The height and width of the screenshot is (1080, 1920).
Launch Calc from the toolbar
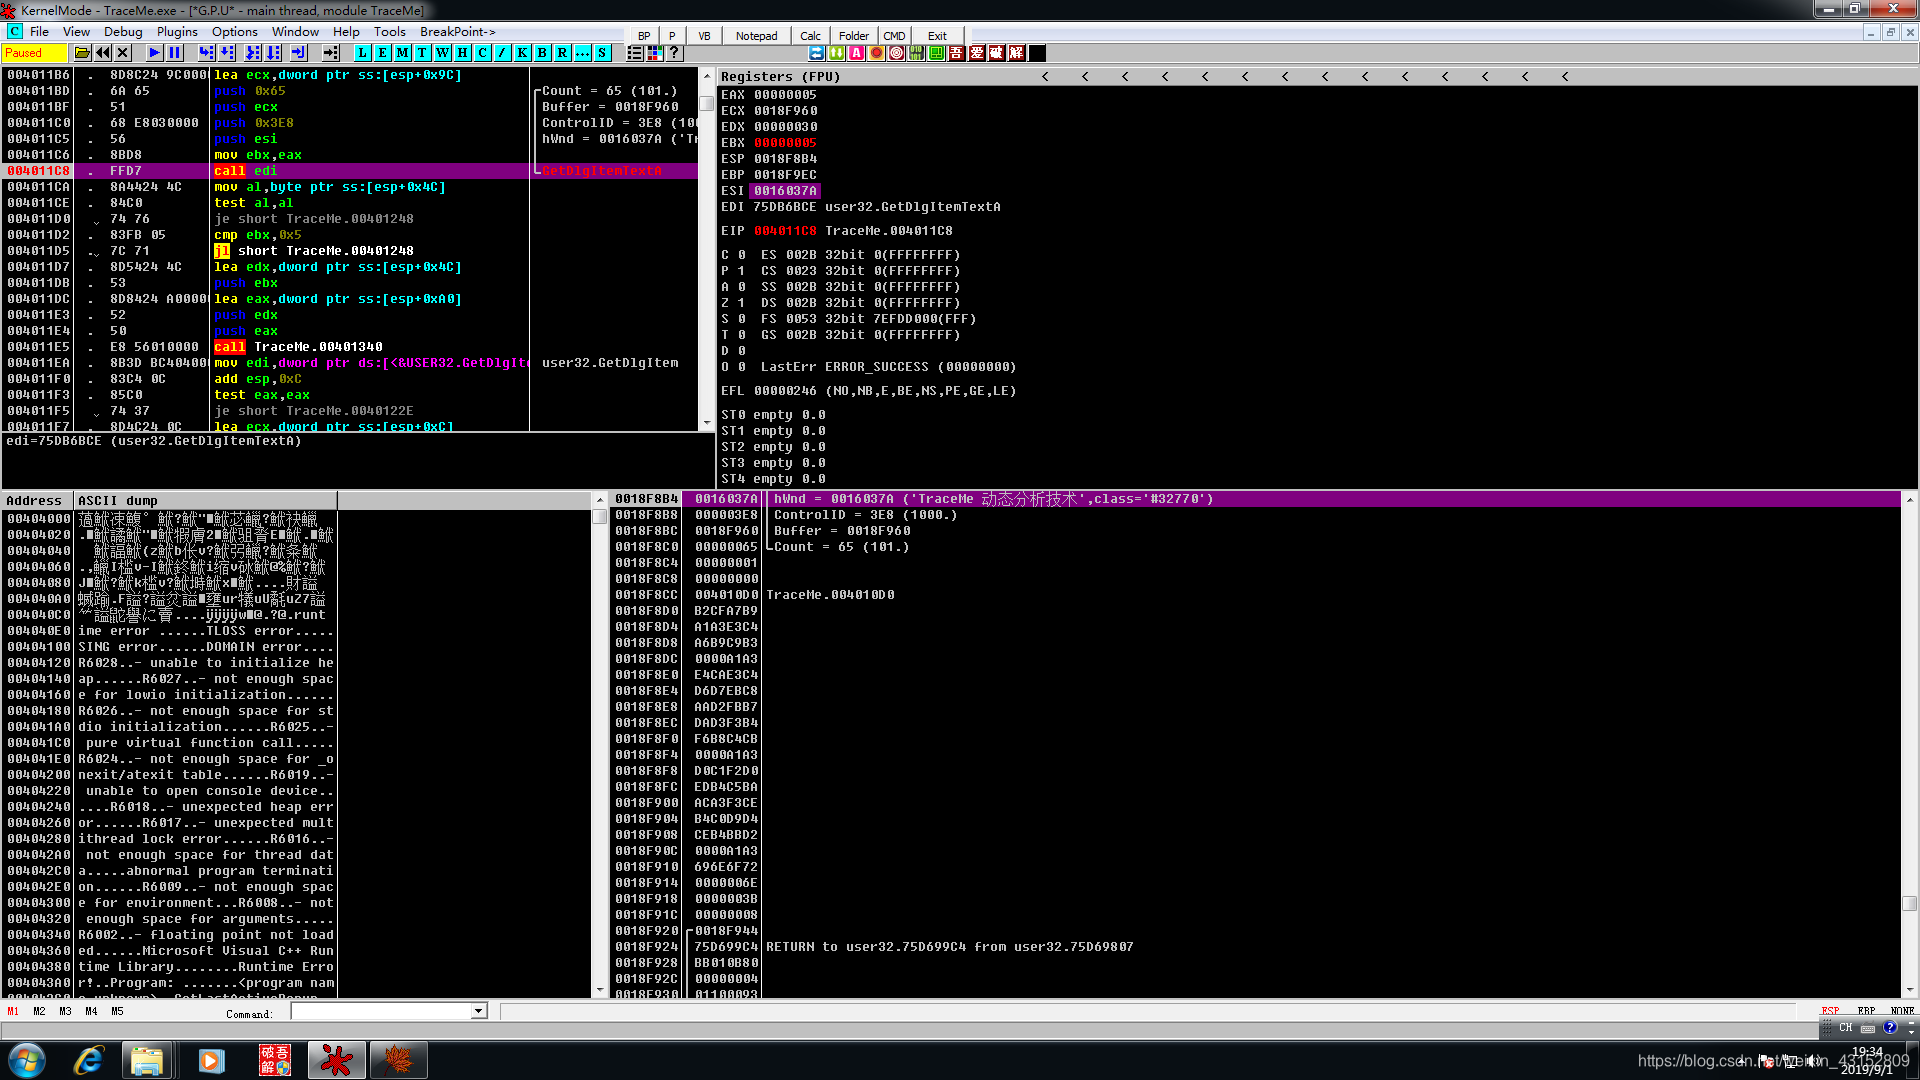point(810,36)
